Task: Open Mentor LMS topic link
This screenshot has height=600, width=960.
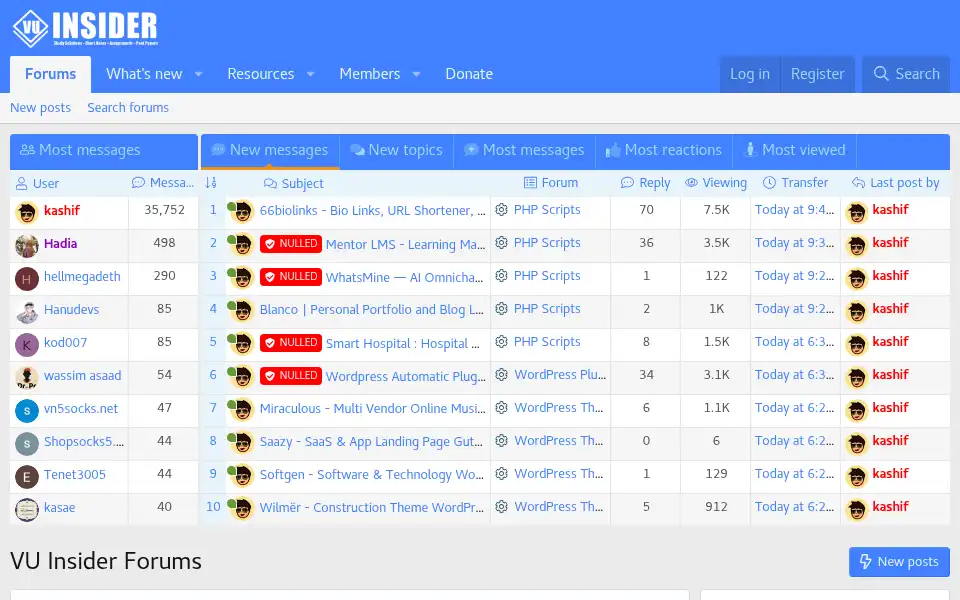Action: (405, 244)
